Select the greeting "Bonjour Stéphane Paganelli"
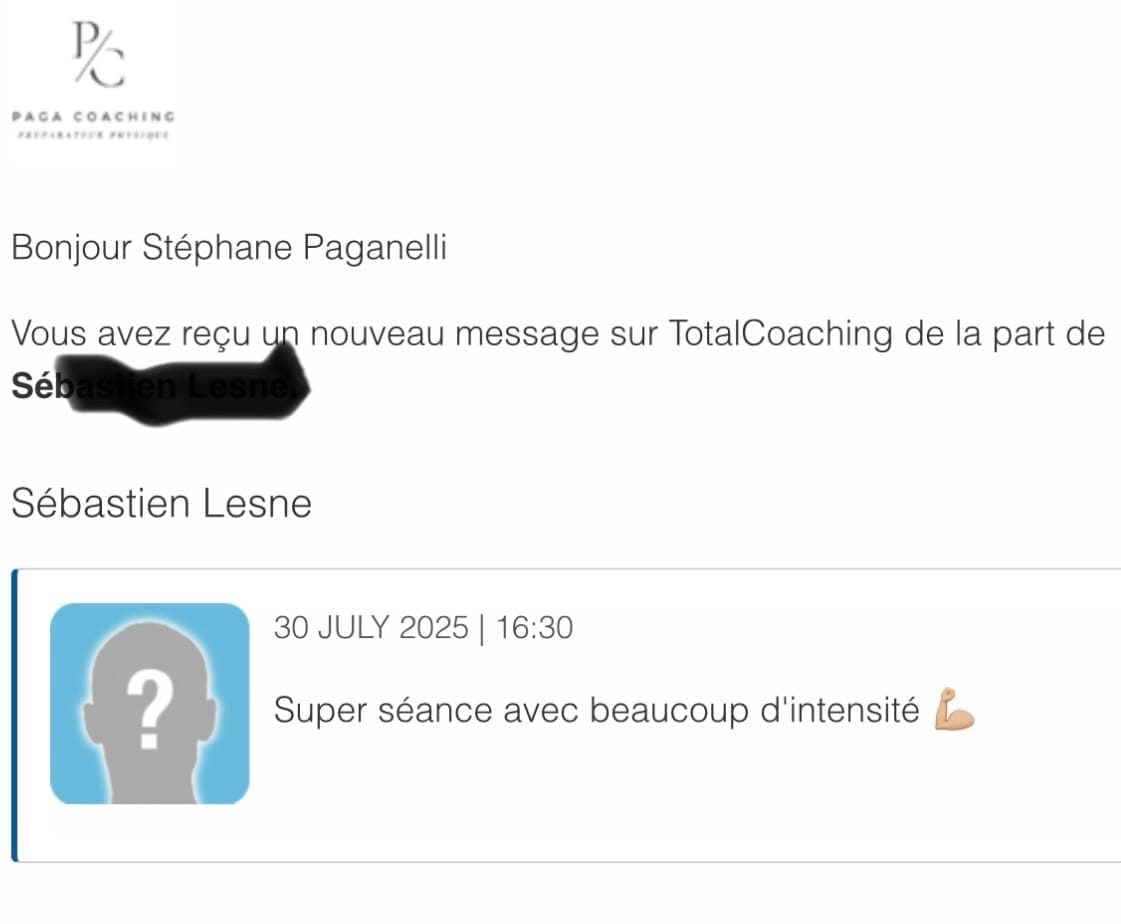Viewport: 1121px width, 924px height. coord(228,248)
